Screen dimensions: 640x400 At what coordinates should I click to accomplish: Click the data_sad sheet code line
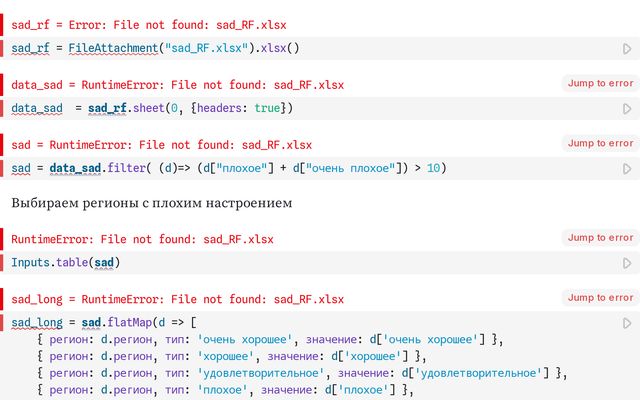[x=152, y=108]
